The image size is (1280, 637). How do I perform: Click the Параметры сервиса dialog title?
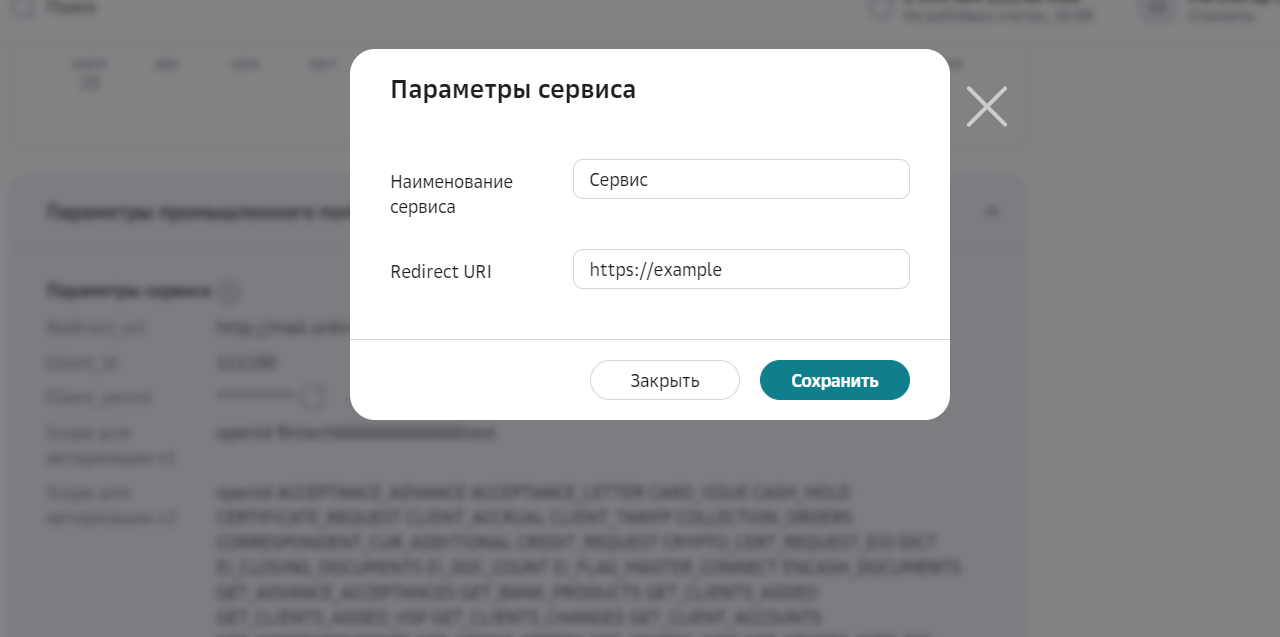513,89
